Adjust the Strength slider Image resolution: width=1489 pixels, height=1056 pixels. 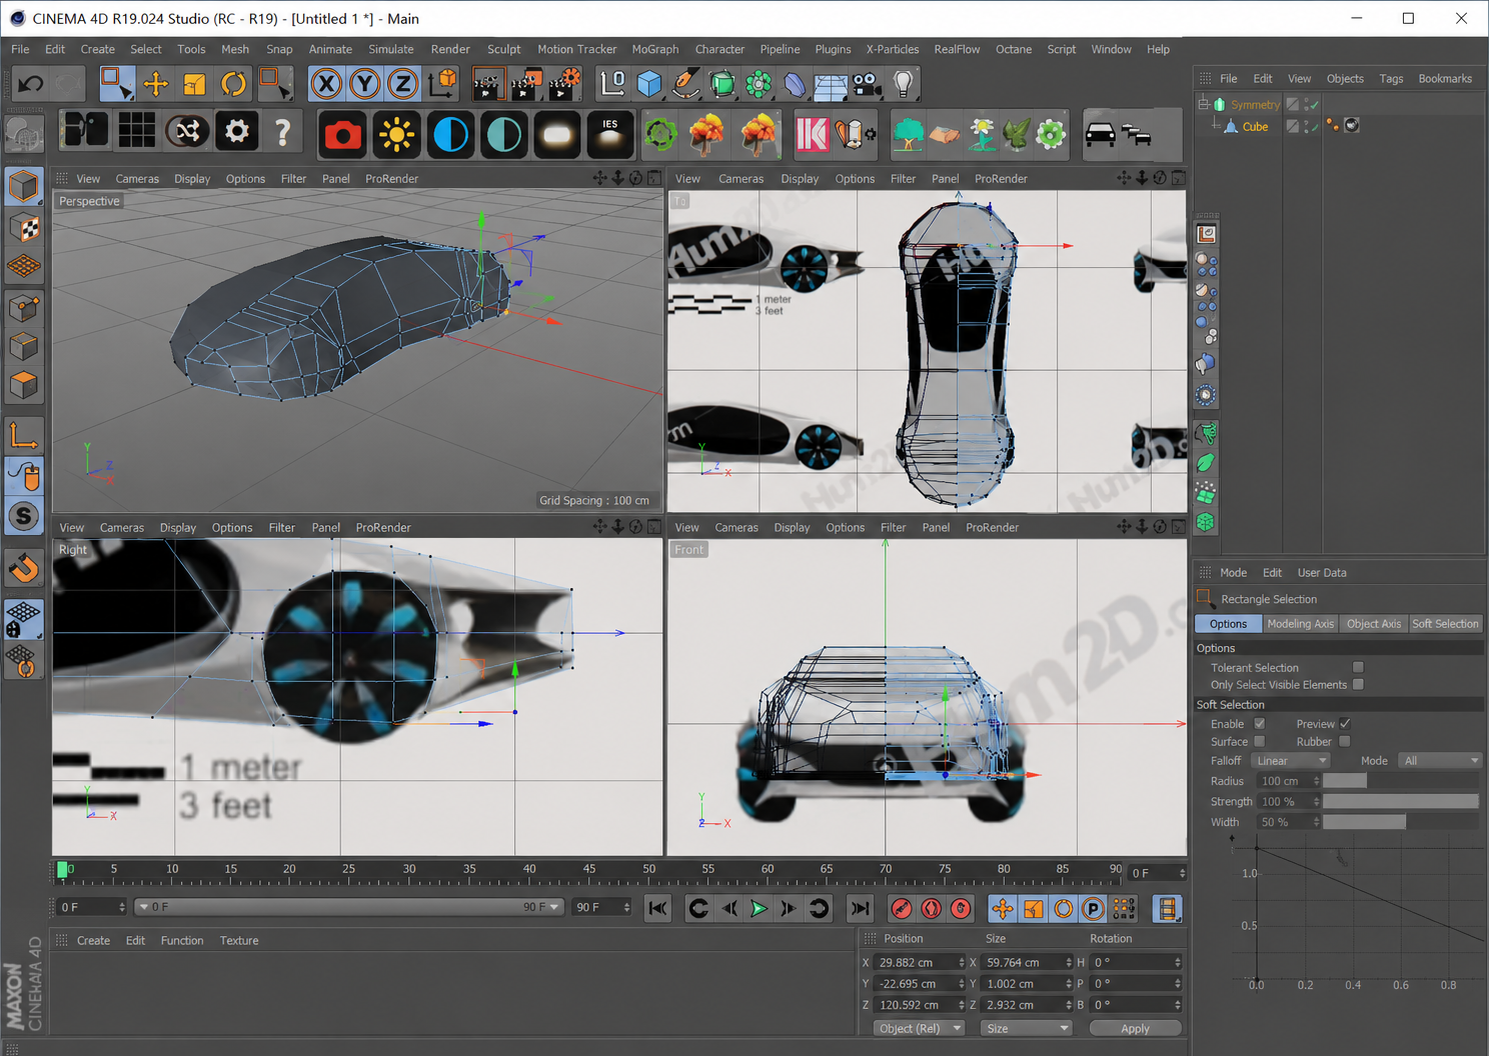[1400, 801]
